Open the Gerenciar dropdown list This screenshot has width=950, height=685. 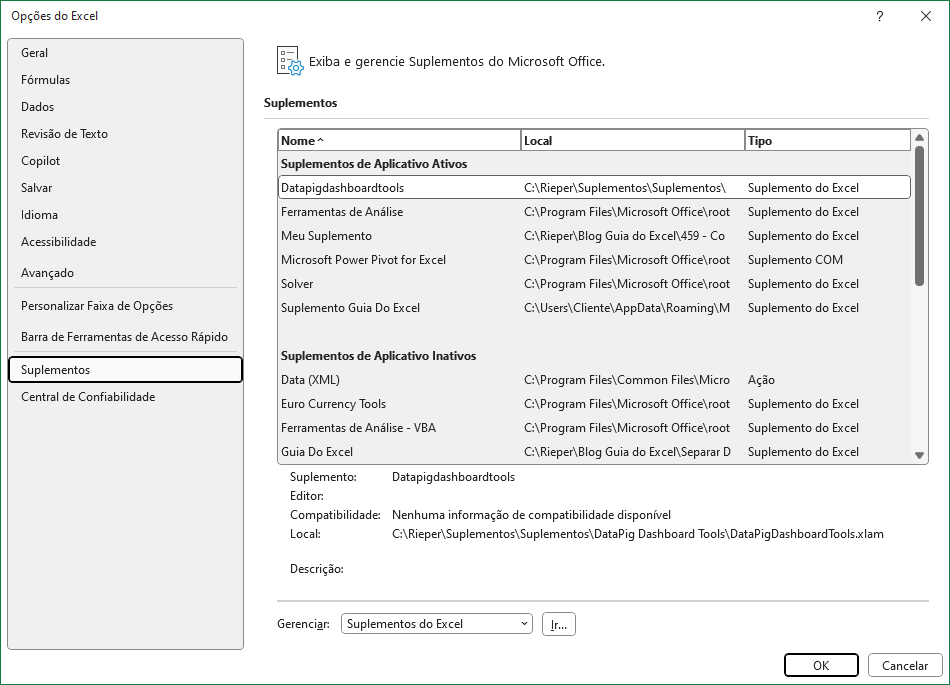click(436, 624)
